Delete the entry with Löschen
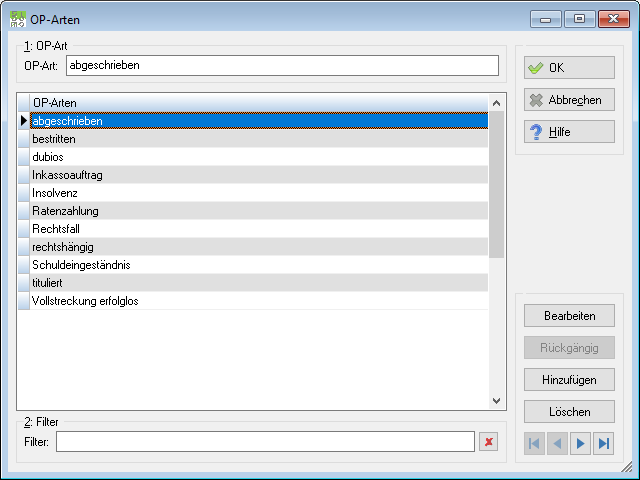 click(569, 411)
